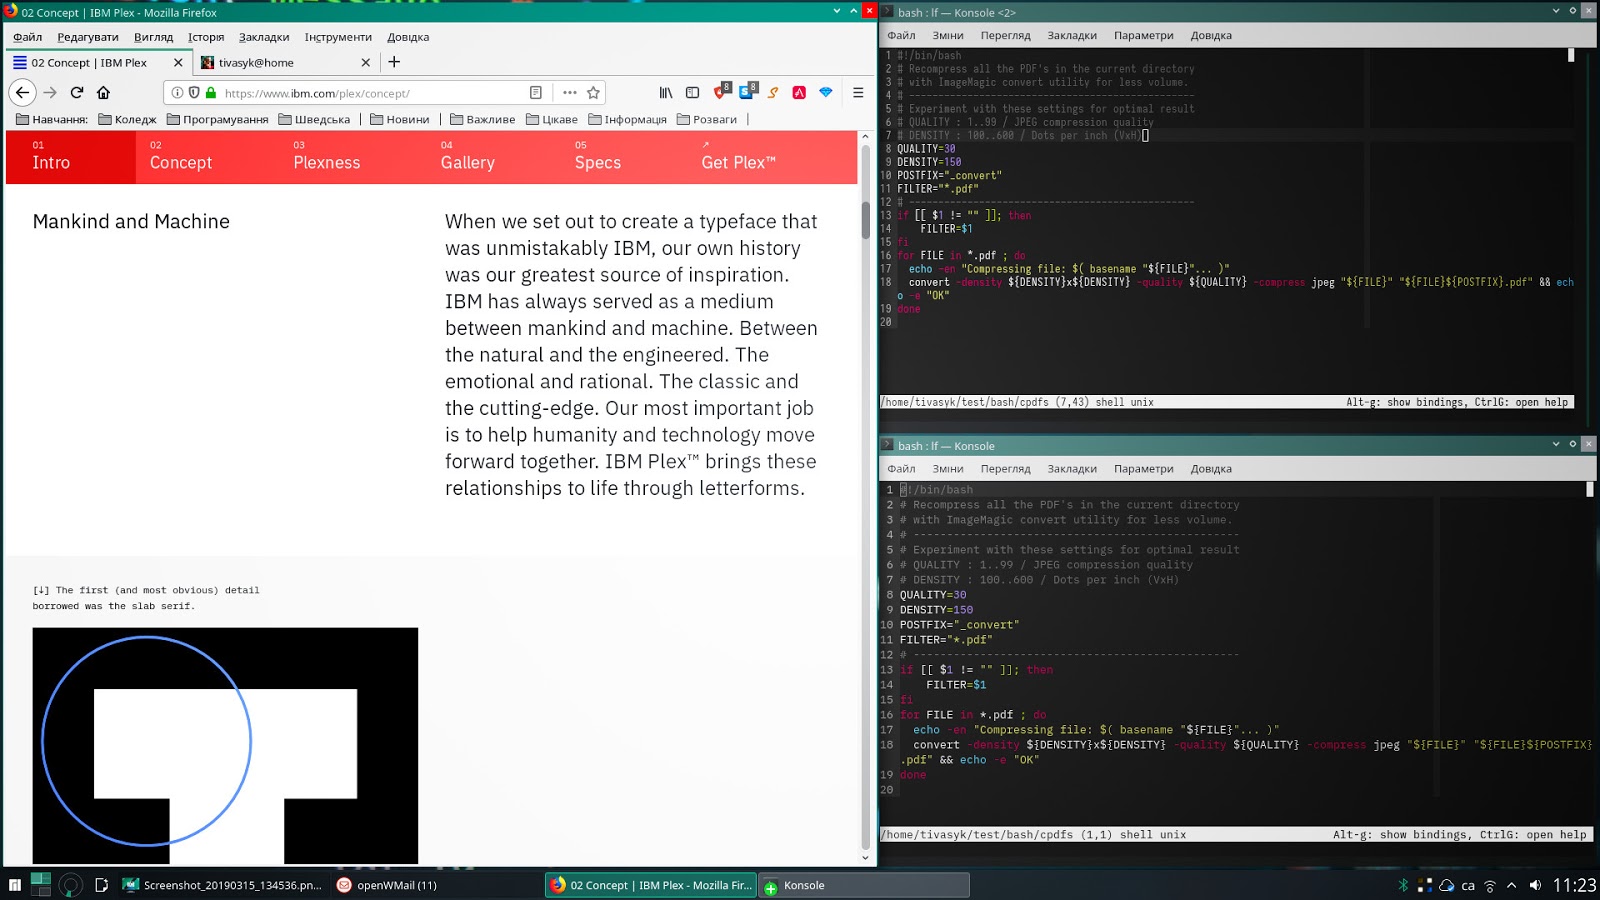Screen dimensions: 1600x900
Task: Open virtual desktop pager in taskbar
Action: click(41, 884)
